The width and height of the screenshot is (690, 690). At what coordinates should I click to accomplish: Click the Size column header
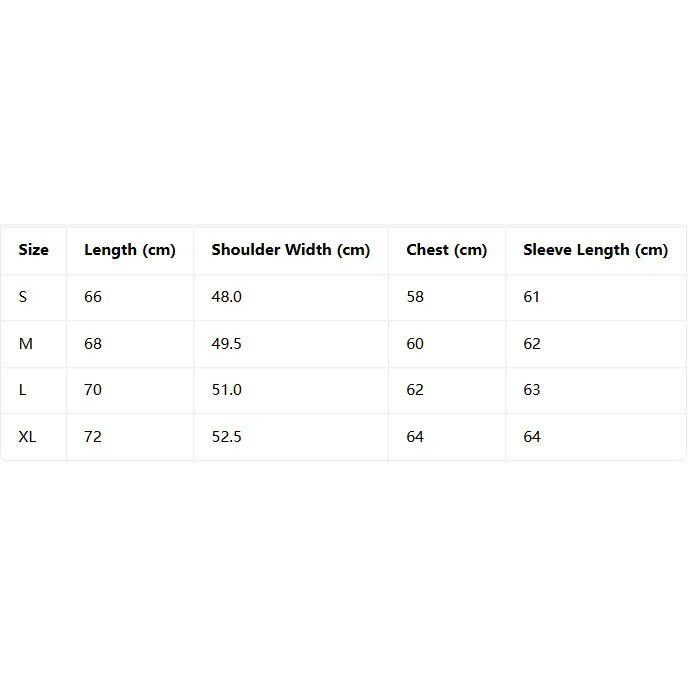[x=33, y=250]
